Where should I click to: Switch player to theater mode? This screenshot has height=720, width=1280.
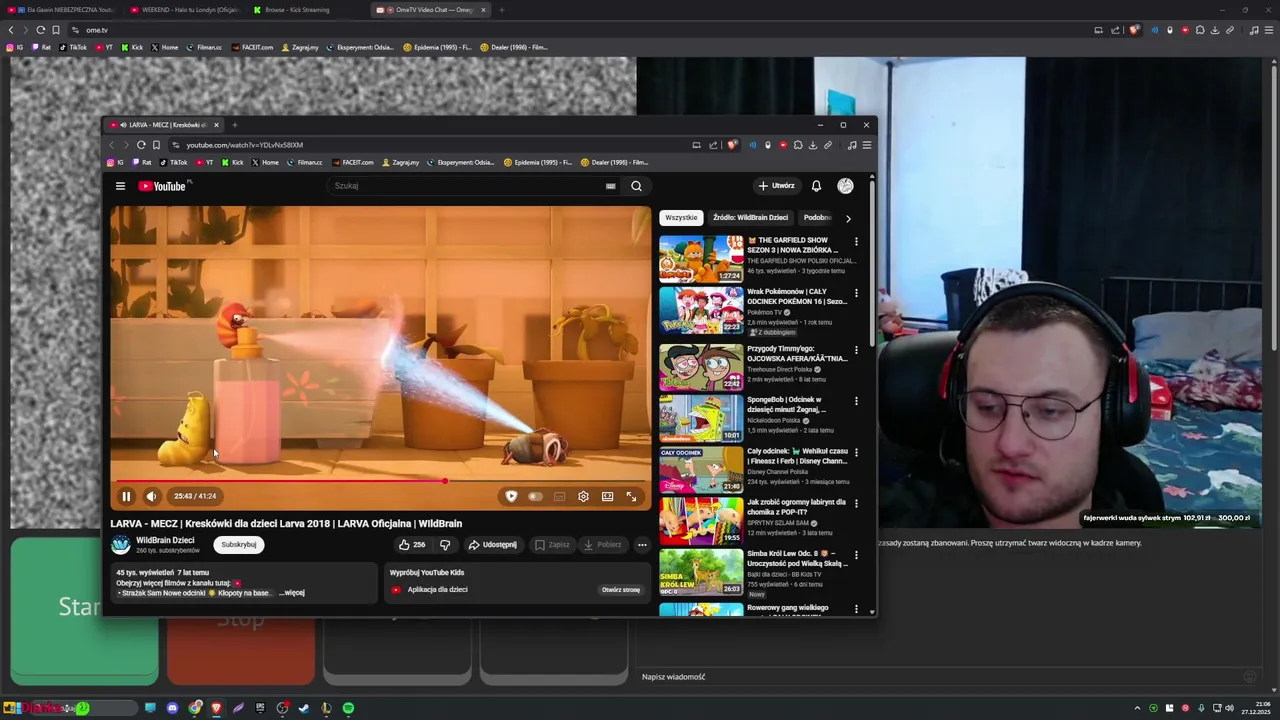[607, 496]
